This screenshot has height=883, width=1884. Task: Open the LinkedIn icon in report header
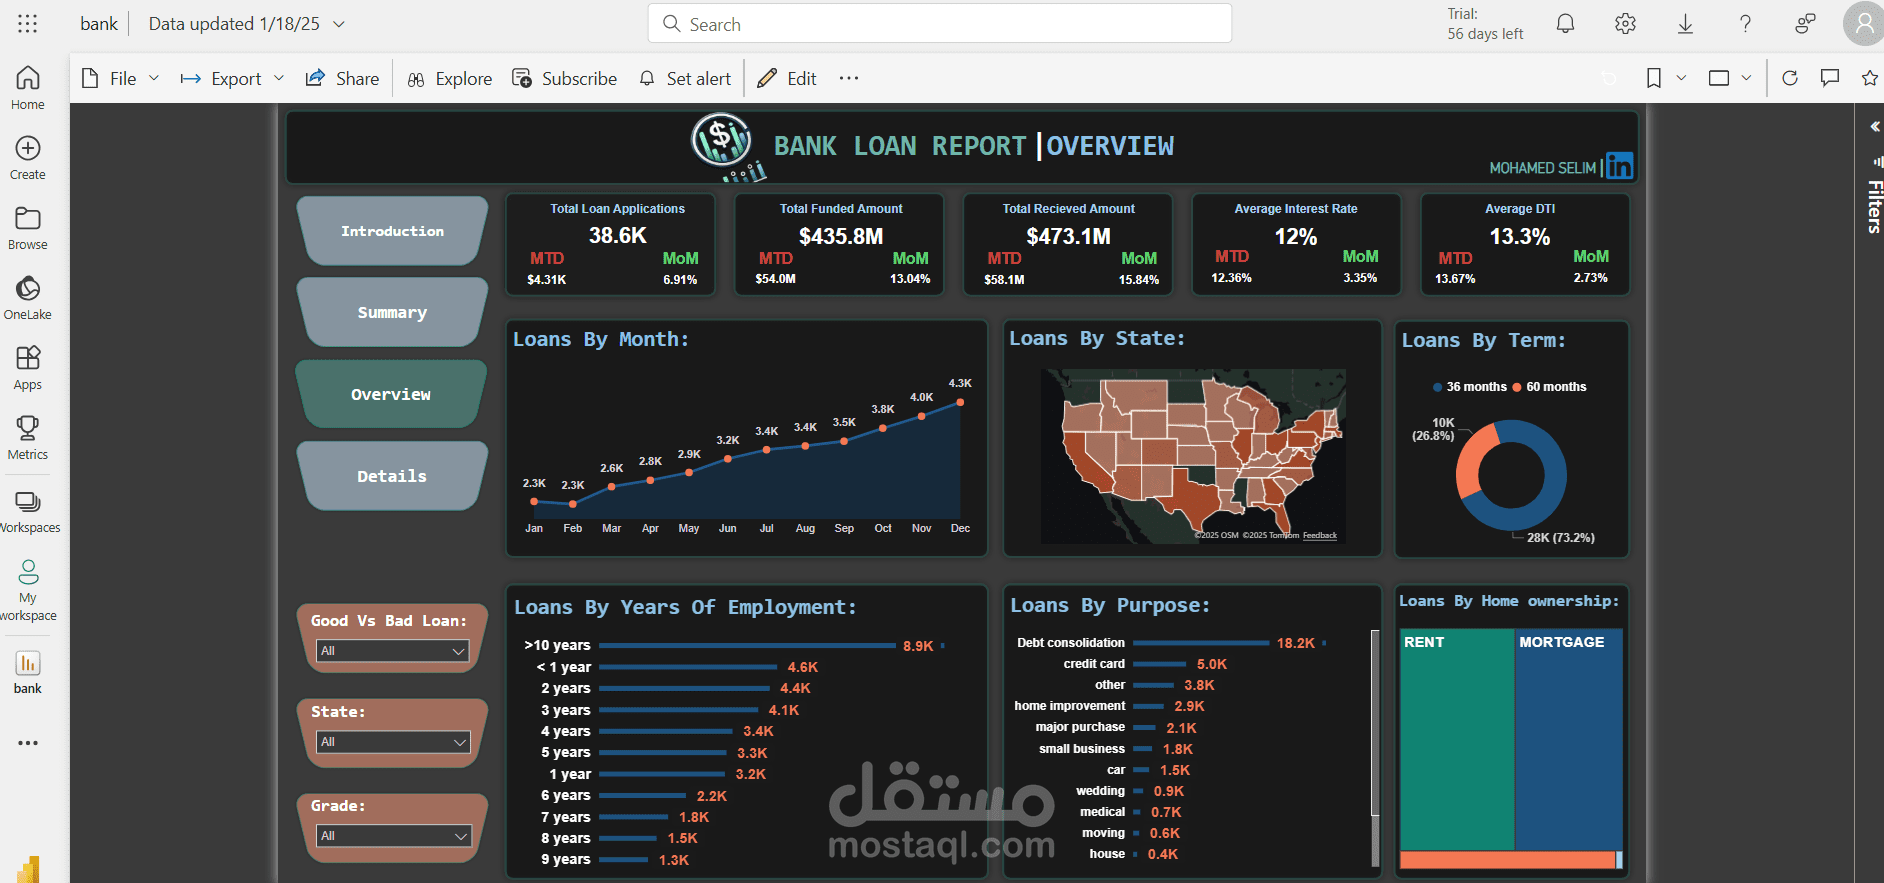pyautogui.click(x=1619, y=166)
